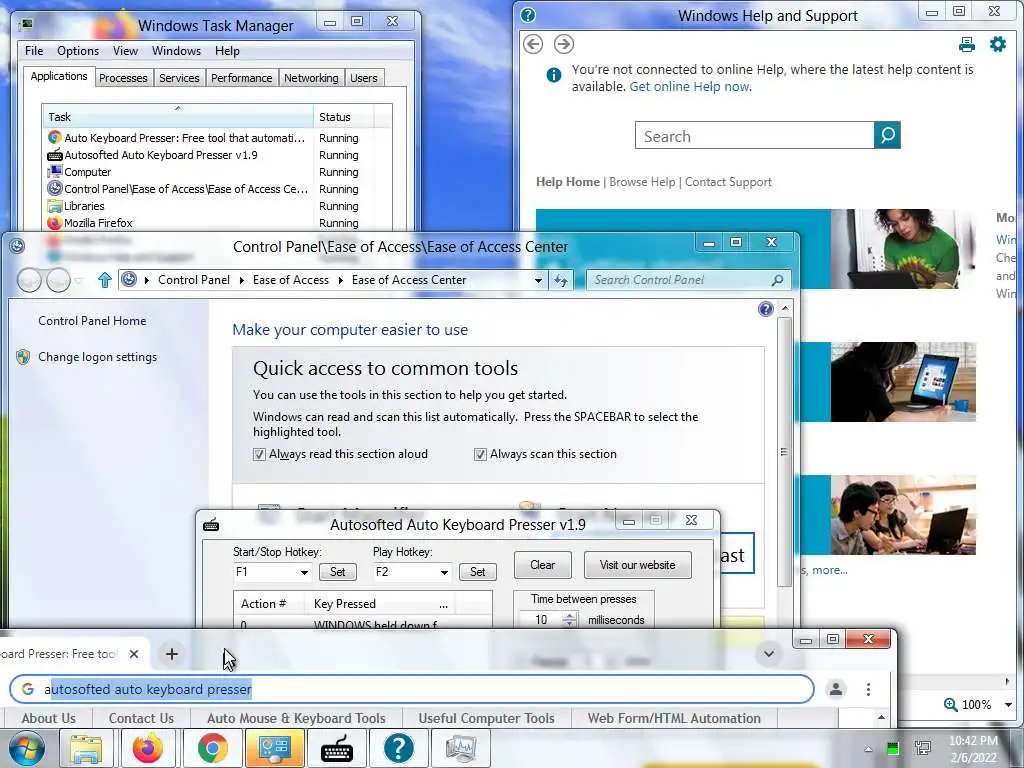Switch to Control Panel taskbar icon
The width and height of the screenshot is (1024, 768).
274,748
